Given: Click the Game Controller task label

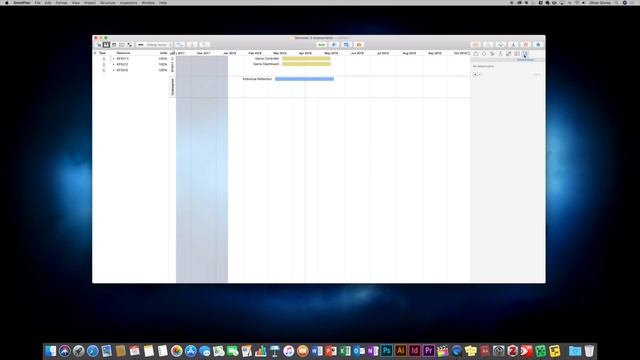Looking at the screenshot, I should 267,58.
